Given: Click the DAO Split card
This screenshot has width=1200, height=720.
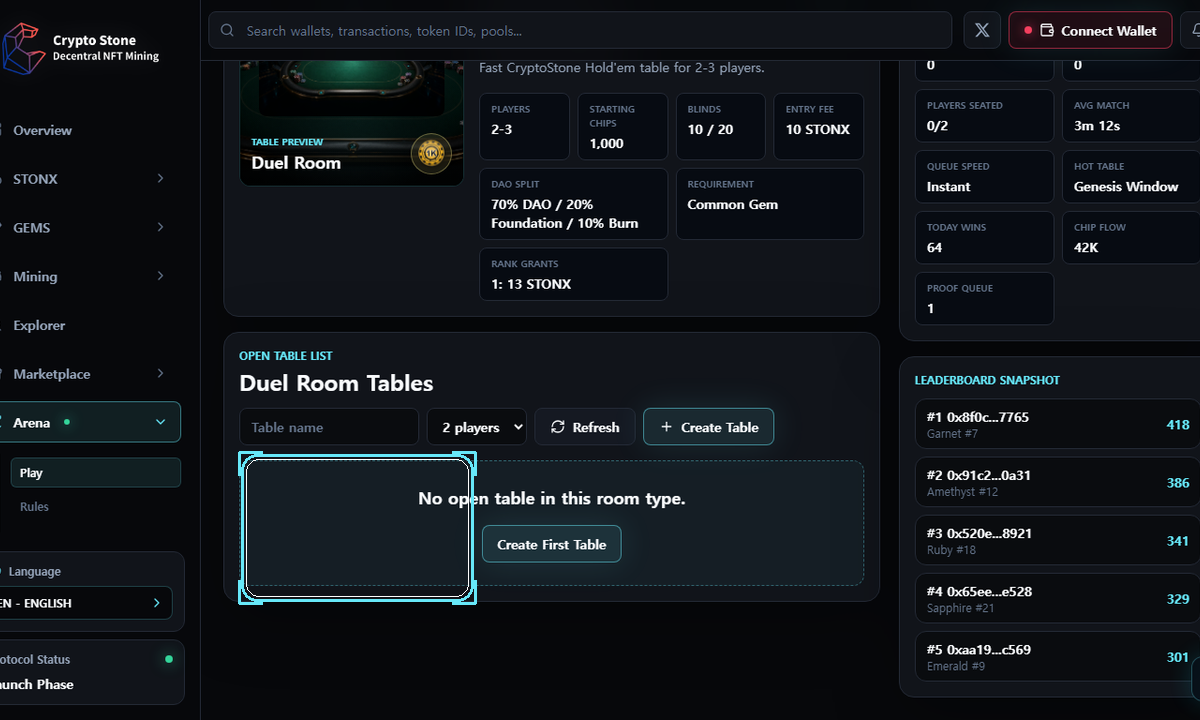Looking at the screenshot, I should (573, 204).
